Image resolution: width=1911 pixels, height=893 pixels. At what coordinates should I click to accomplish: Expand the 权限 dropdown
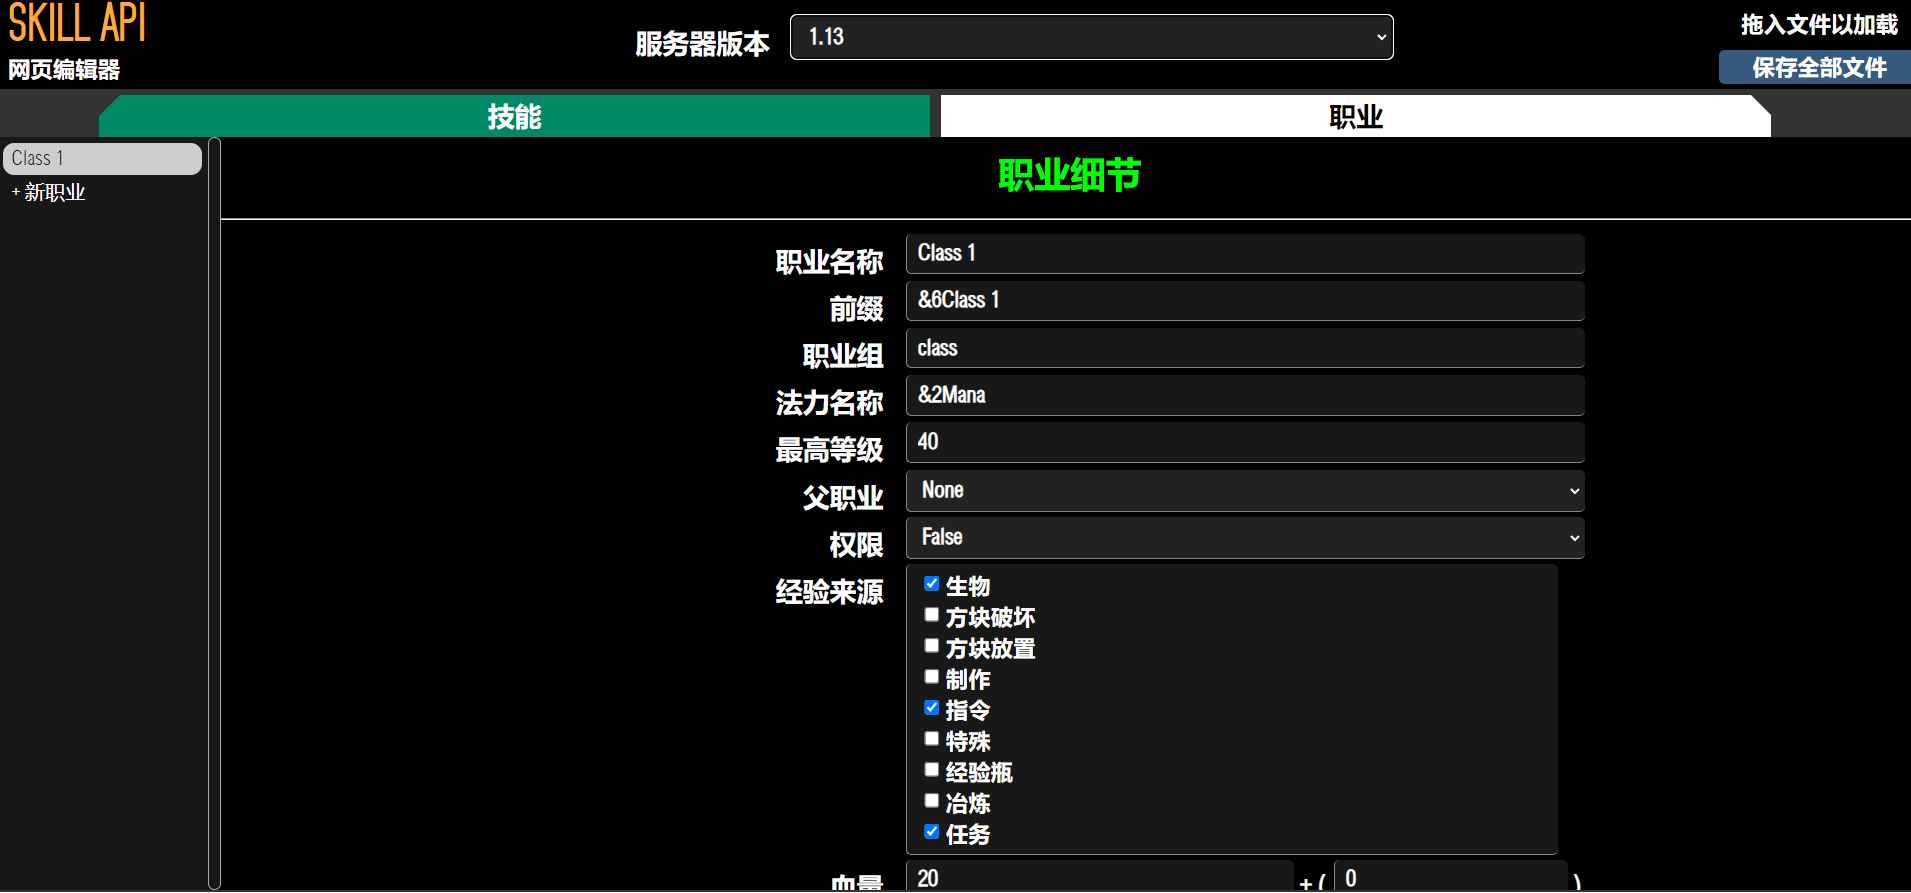pos(1244,538)
